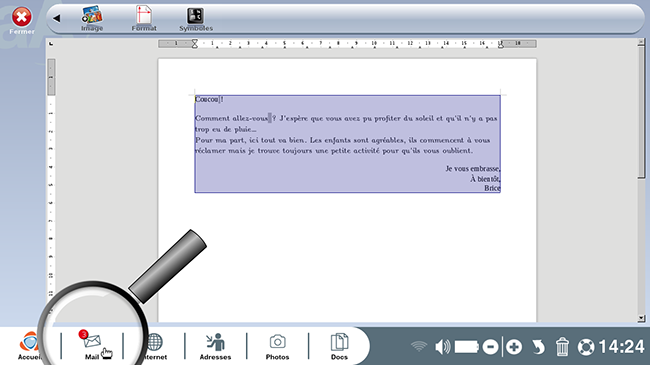The width and height of the screenshot is (650, 365).
Task: Click the horizontal ruler at mark 10
Action: (x=374, y=43)
